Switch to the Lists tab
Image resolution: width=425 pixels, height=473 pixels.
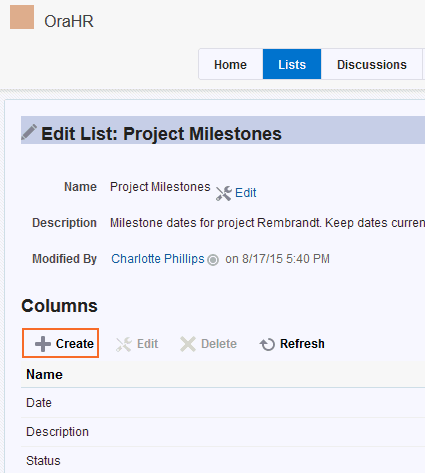point(292,64)
